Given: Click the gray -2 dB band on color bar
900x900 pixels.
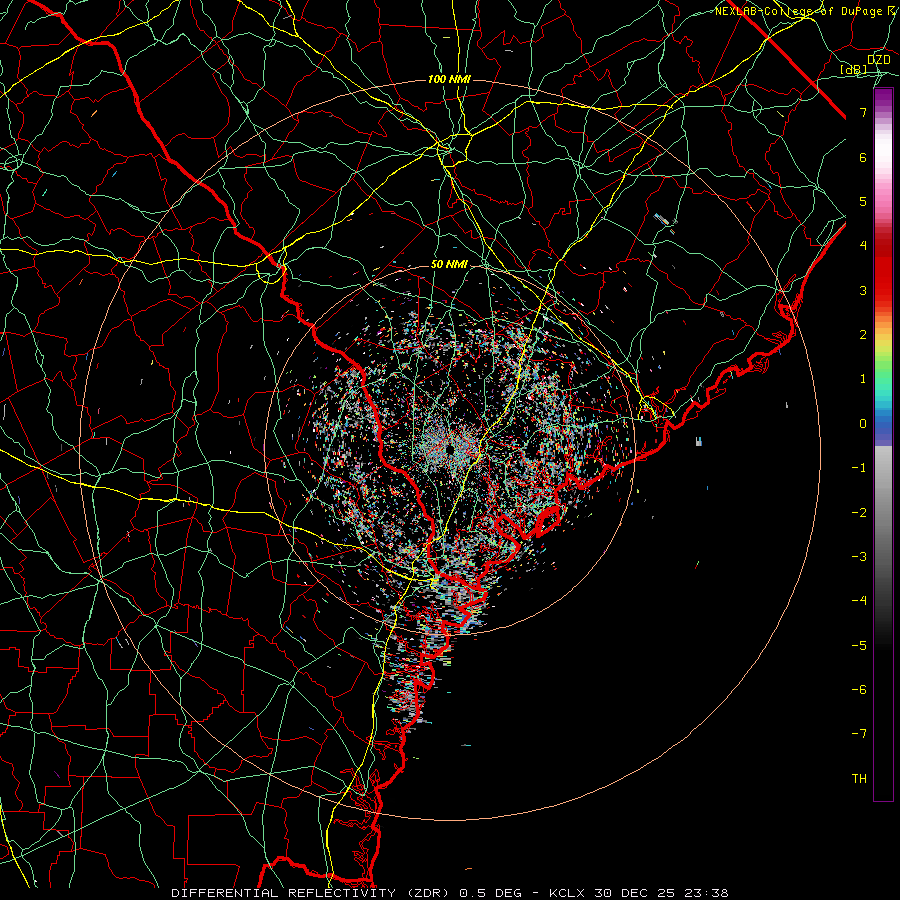Looking at the screenshot, I should click(x=883, y=512).
